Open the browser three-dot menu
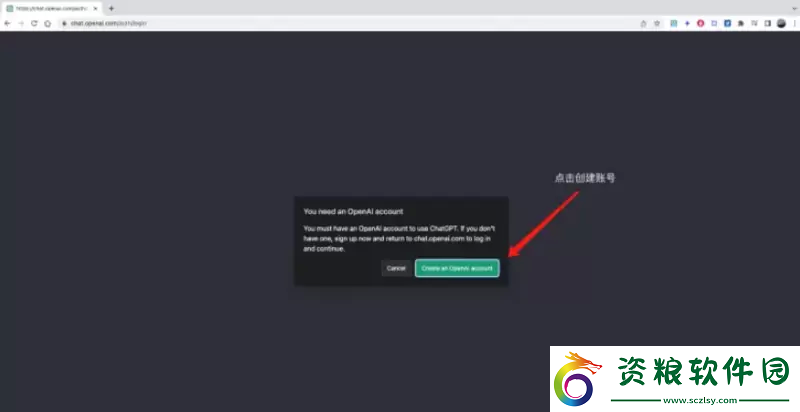This screenshot has height=412, width=800. [794, 23]
